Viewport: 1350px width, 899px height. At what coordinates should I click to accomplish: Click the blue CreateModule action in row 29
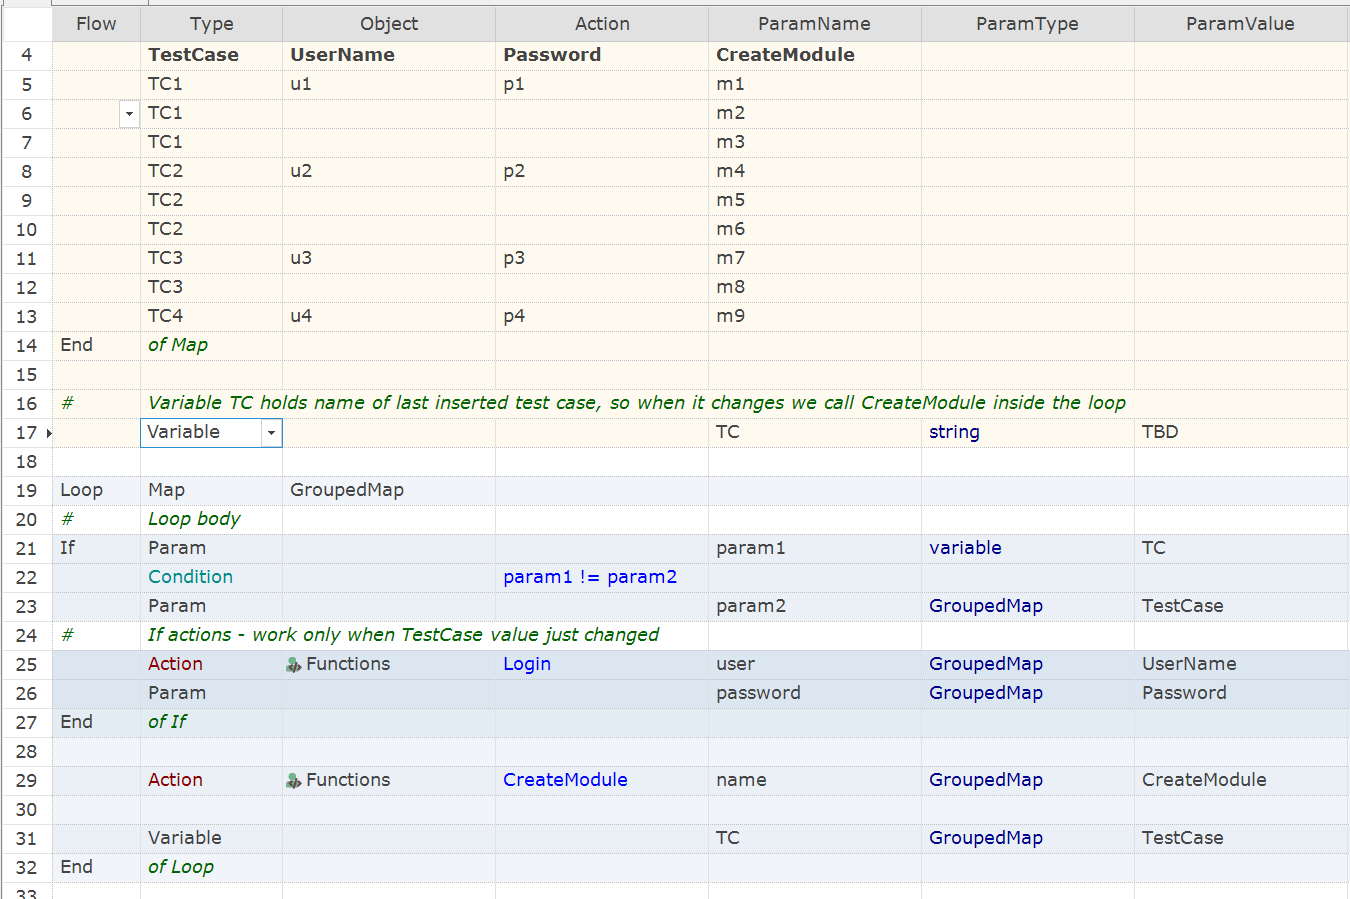click(x=565, y=780)
